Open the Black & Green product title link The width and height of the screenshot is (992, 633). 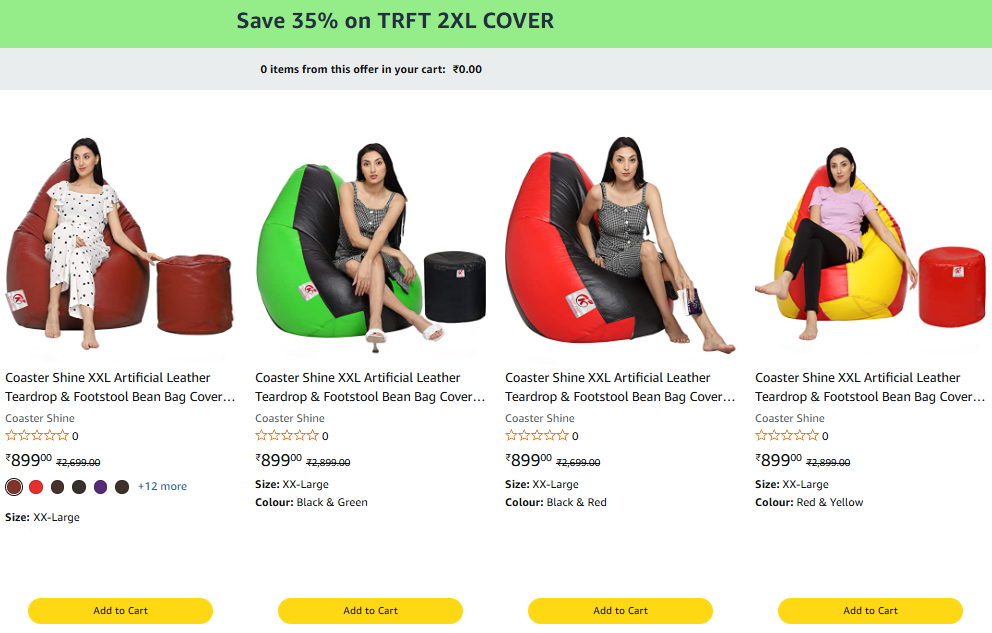click(x=370, y=387)
